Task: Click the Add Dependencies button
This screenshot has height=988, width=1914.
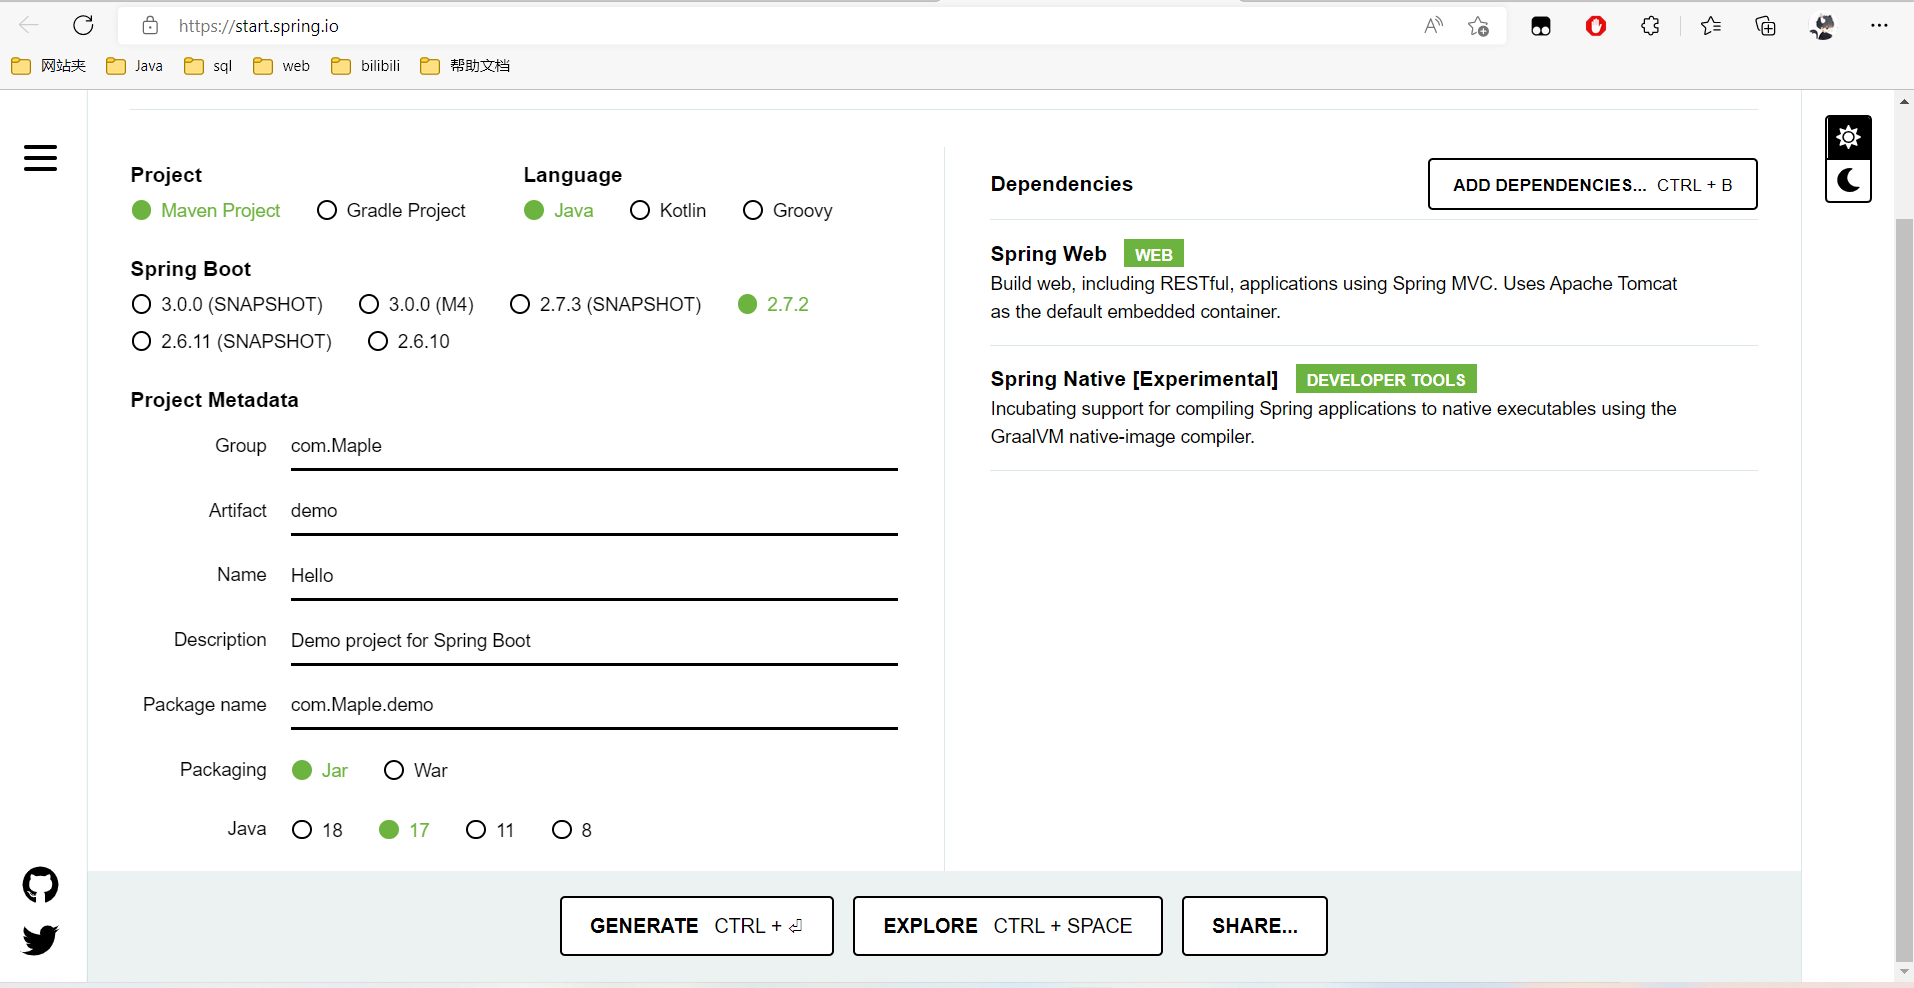Action: [x=1592, y=185]
